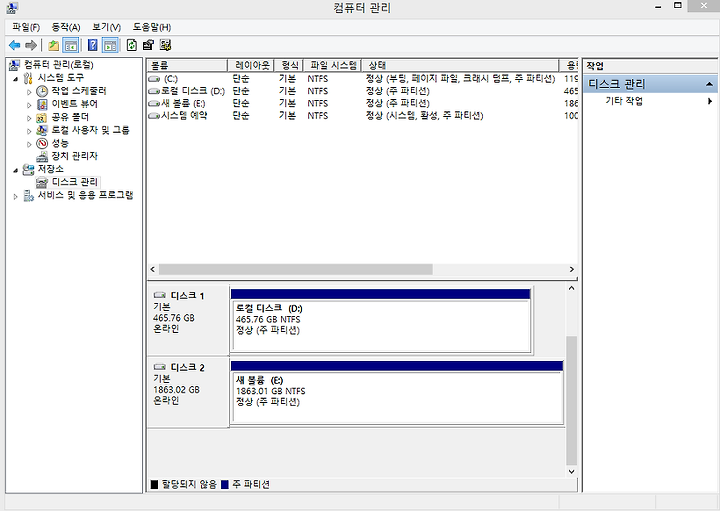The image size is (720, 511).
Task: Sort by the 파일 시스템 column header
Action: click(x=332, y=65)
